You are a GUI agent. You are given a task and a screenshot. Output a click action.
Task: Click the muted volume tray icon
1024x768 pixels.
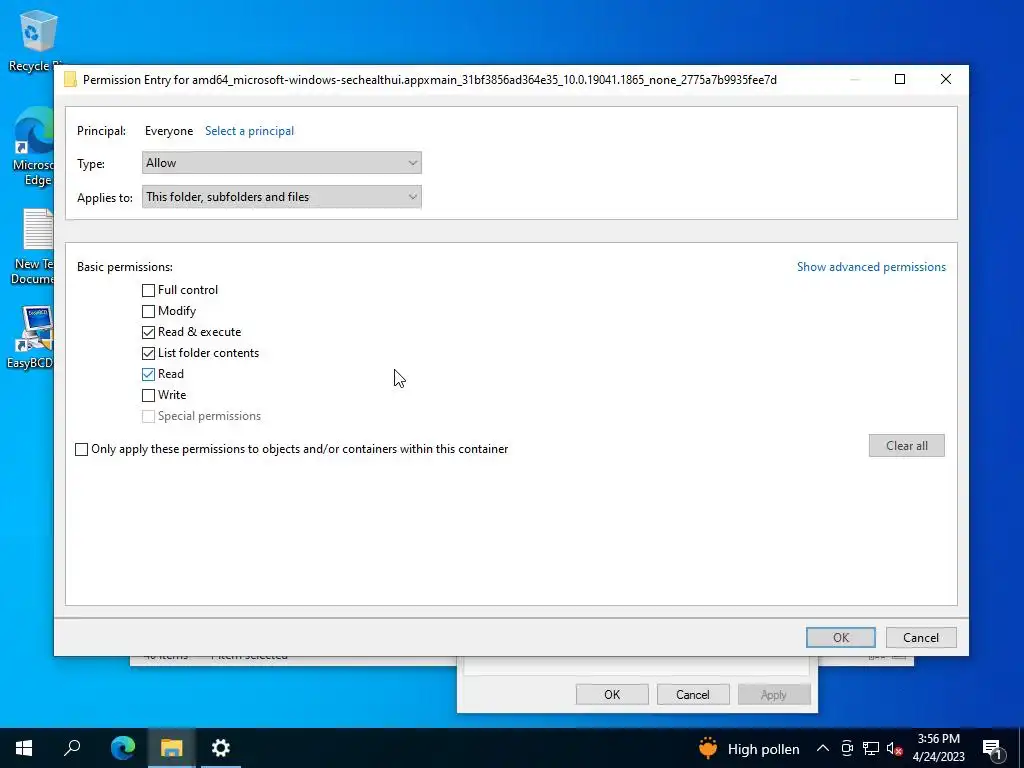pyautogui.click(x=895, y=749)
